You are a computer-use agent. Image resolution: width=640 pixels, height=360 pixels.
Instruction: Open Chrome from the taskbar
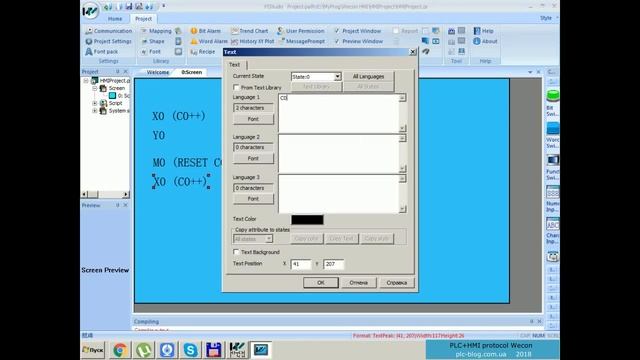coord(120,350)
